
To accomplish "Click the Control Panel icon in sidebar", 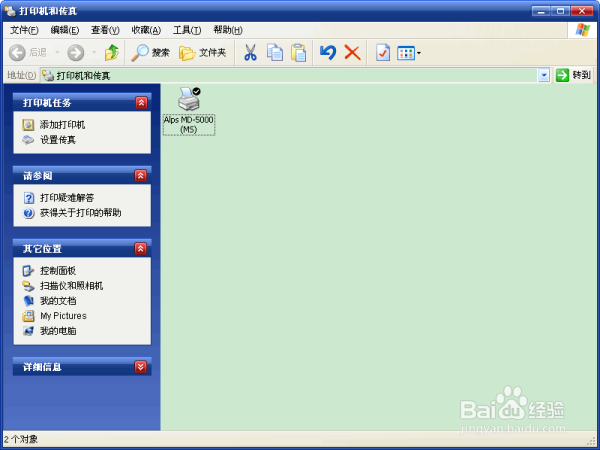I will click(28, 271).
